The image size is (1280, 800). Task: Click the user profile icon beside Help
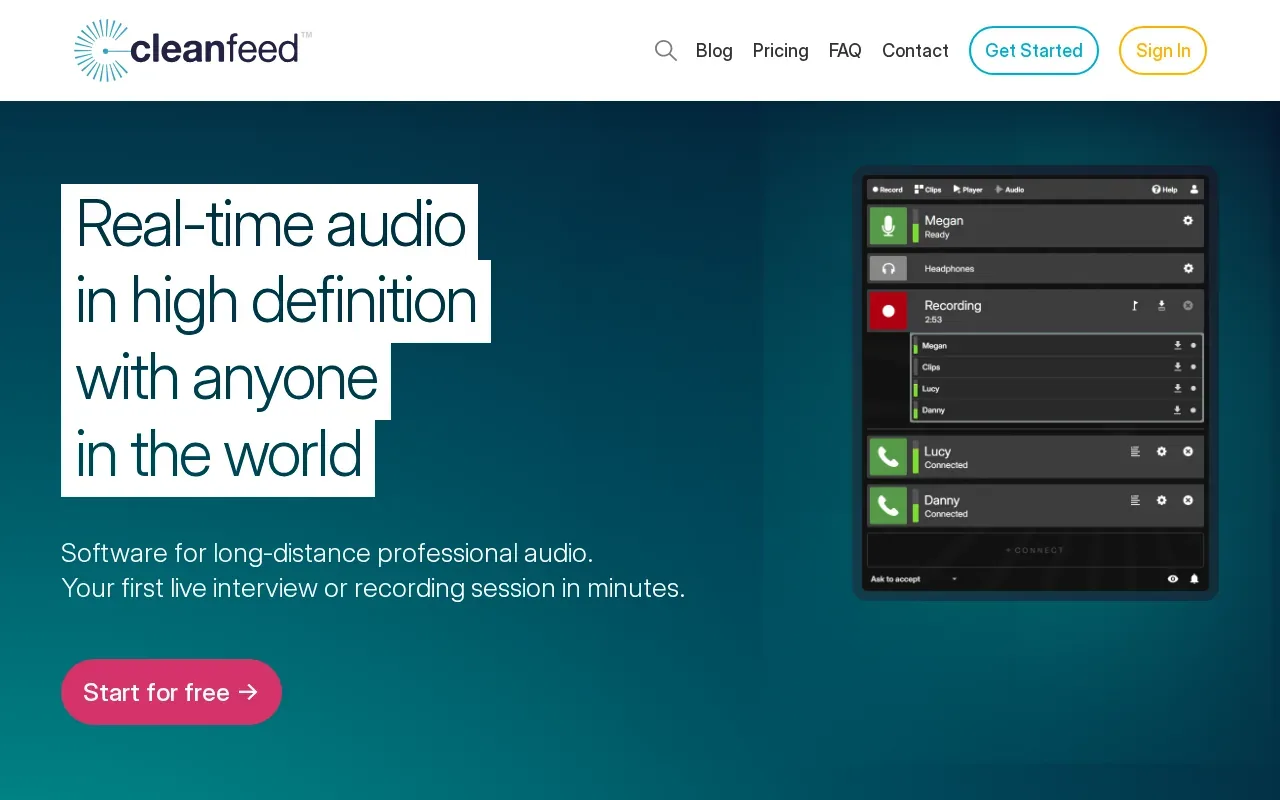(x=1193, y=189)
